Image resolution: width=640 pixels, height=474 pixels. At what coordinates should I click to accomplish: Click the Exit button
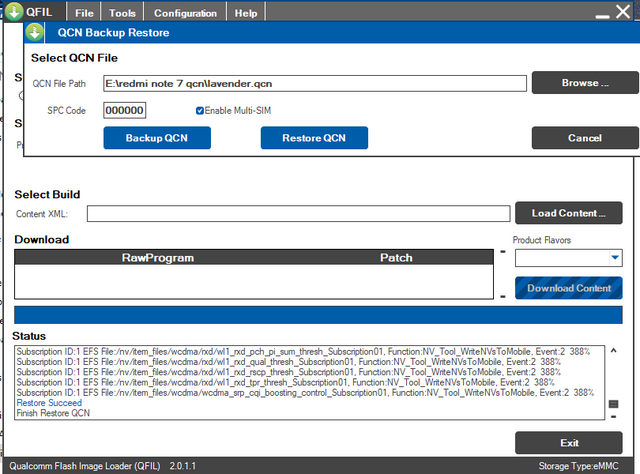pyautogui.click(x=569, y=443)
